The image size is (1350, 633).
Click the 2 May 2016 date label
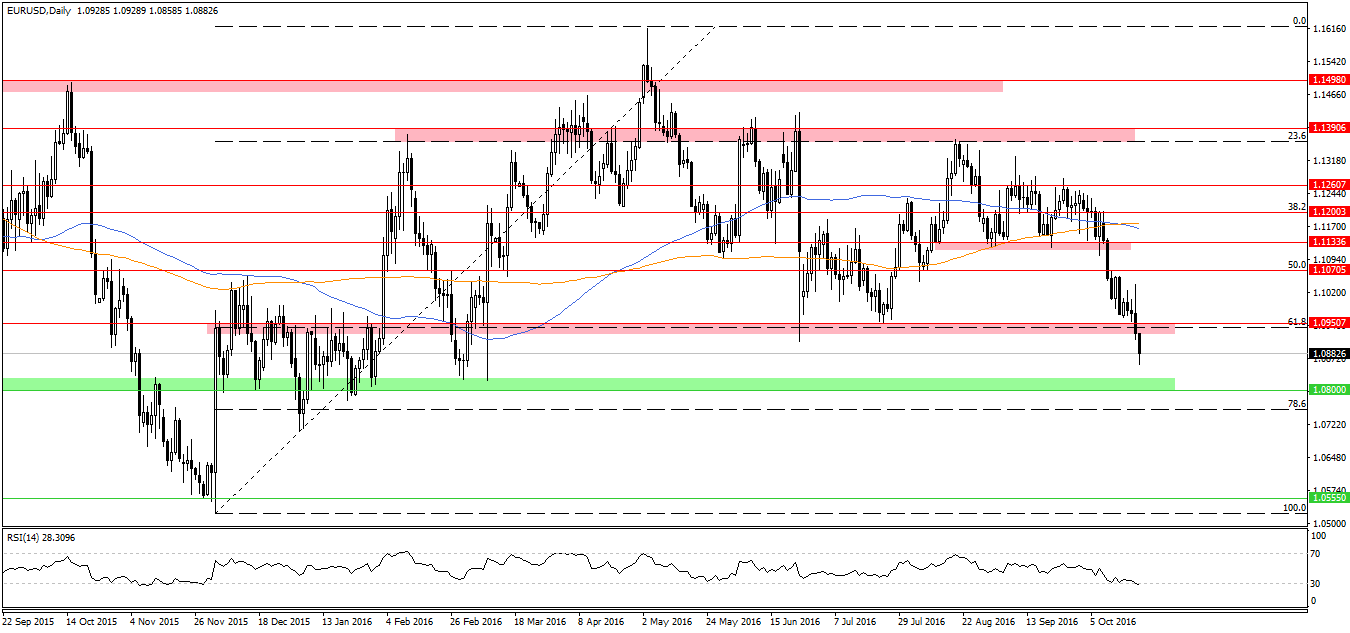coord(666,621)
